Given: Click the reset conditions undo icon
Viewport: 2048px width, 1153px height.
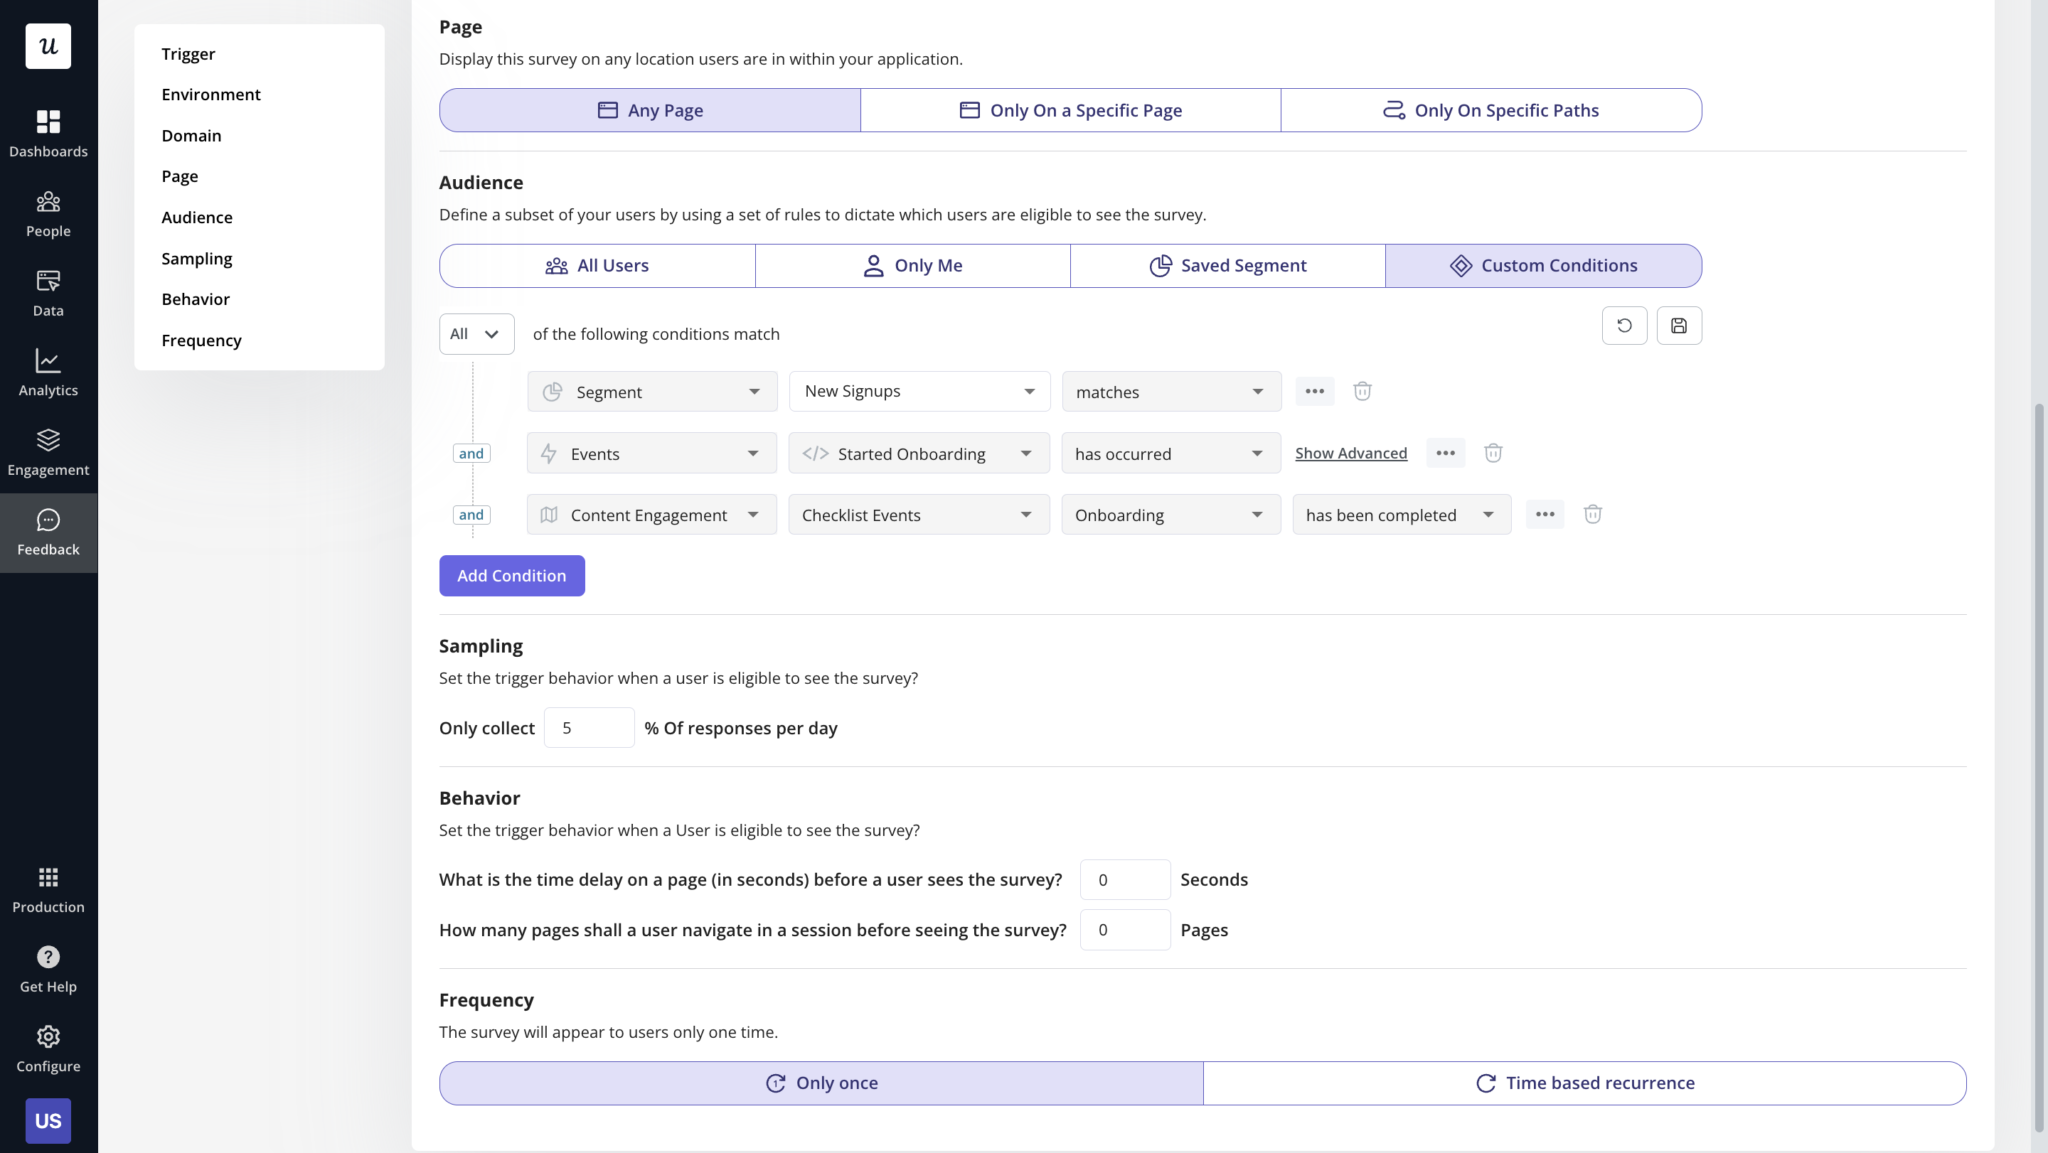Looking at the screenshot, I should click(x=1623, y=325).
